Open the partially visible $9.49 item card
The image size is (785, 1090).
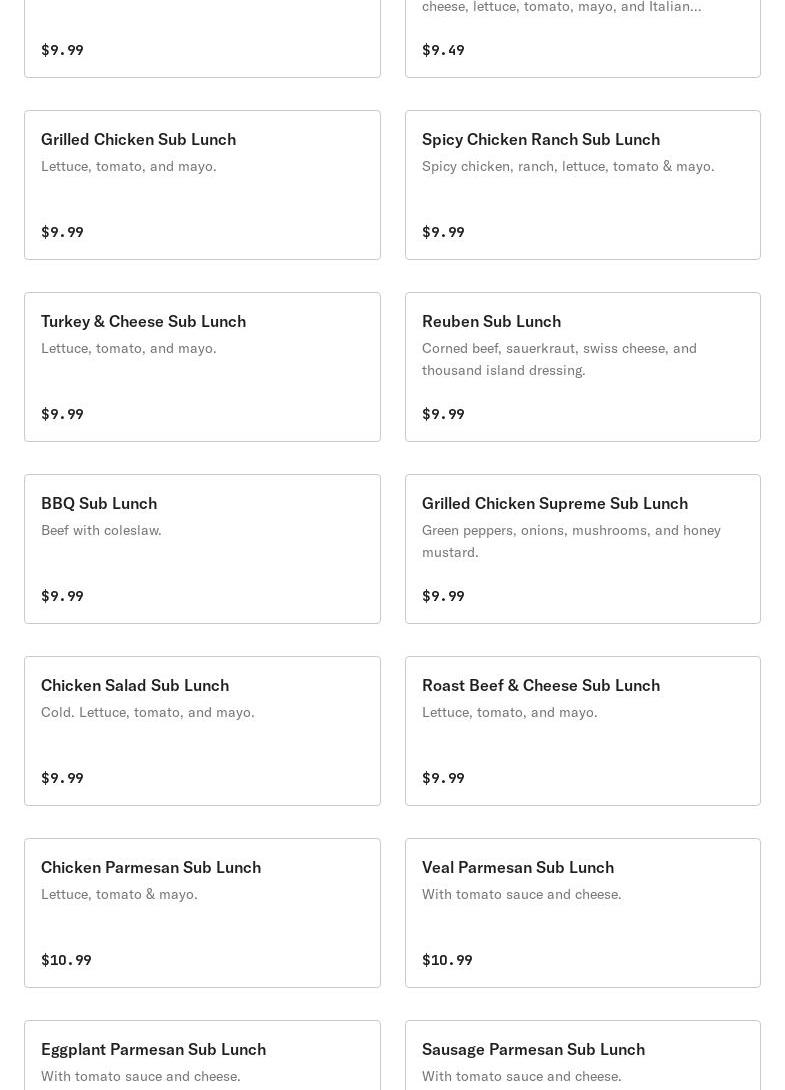582,40
